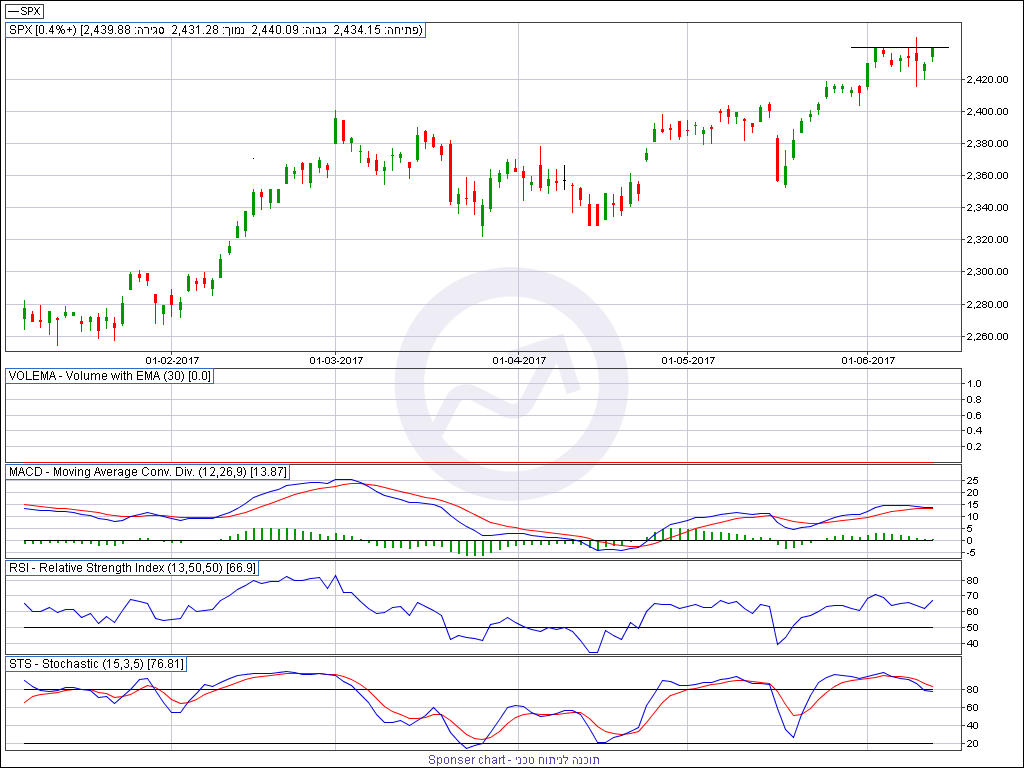Click the 01-02-2017 date axis label
Screen dimensions: 1024x768
click(x=172, y=360)
